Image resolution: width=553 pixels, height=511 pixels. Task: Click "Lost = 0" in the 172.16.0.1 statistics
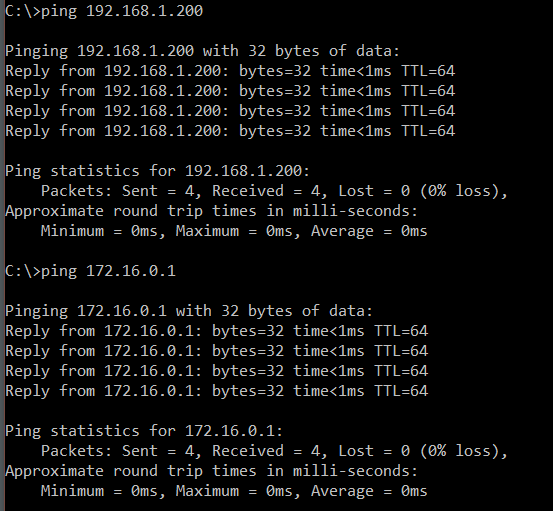374,451
